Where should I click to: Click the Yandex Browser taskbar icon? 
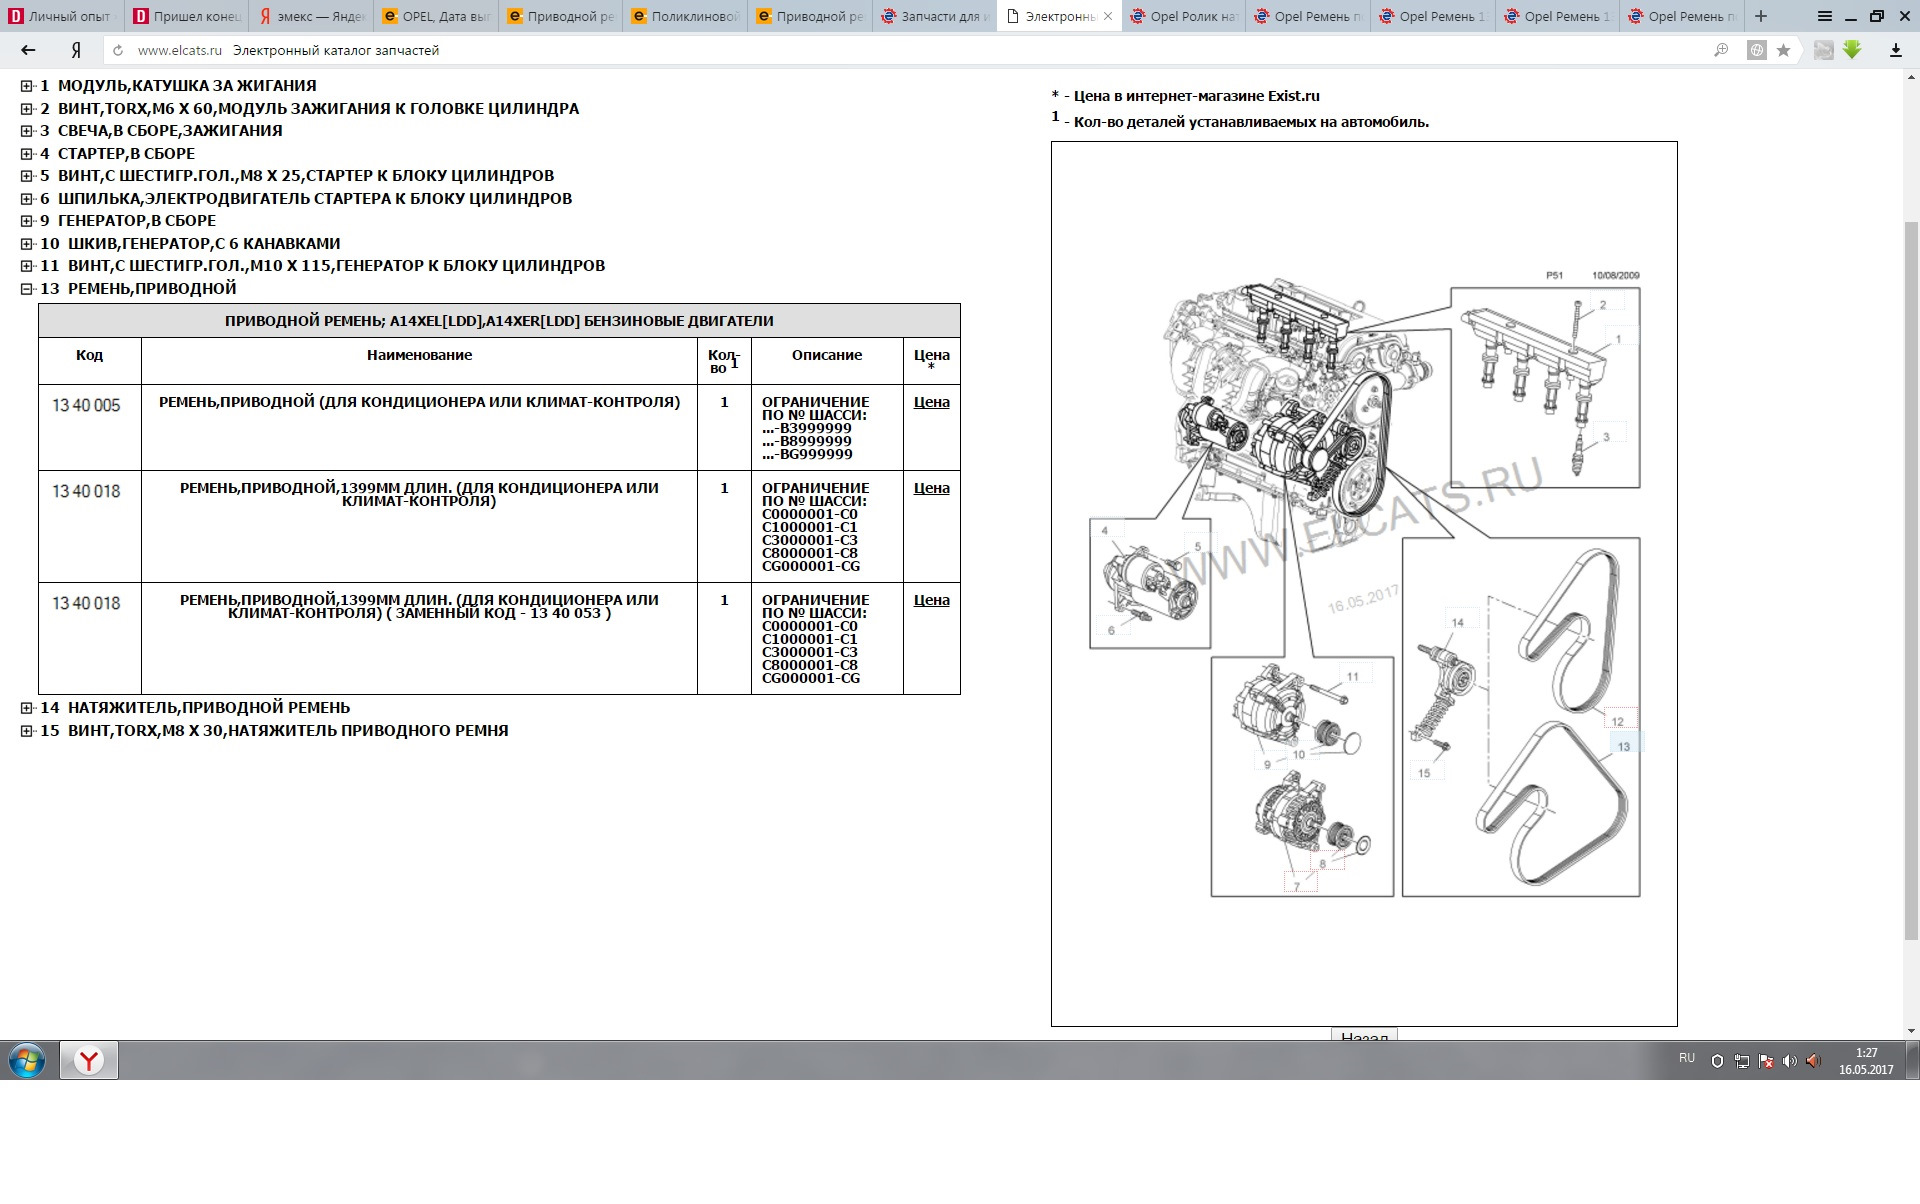(89, 1060)
